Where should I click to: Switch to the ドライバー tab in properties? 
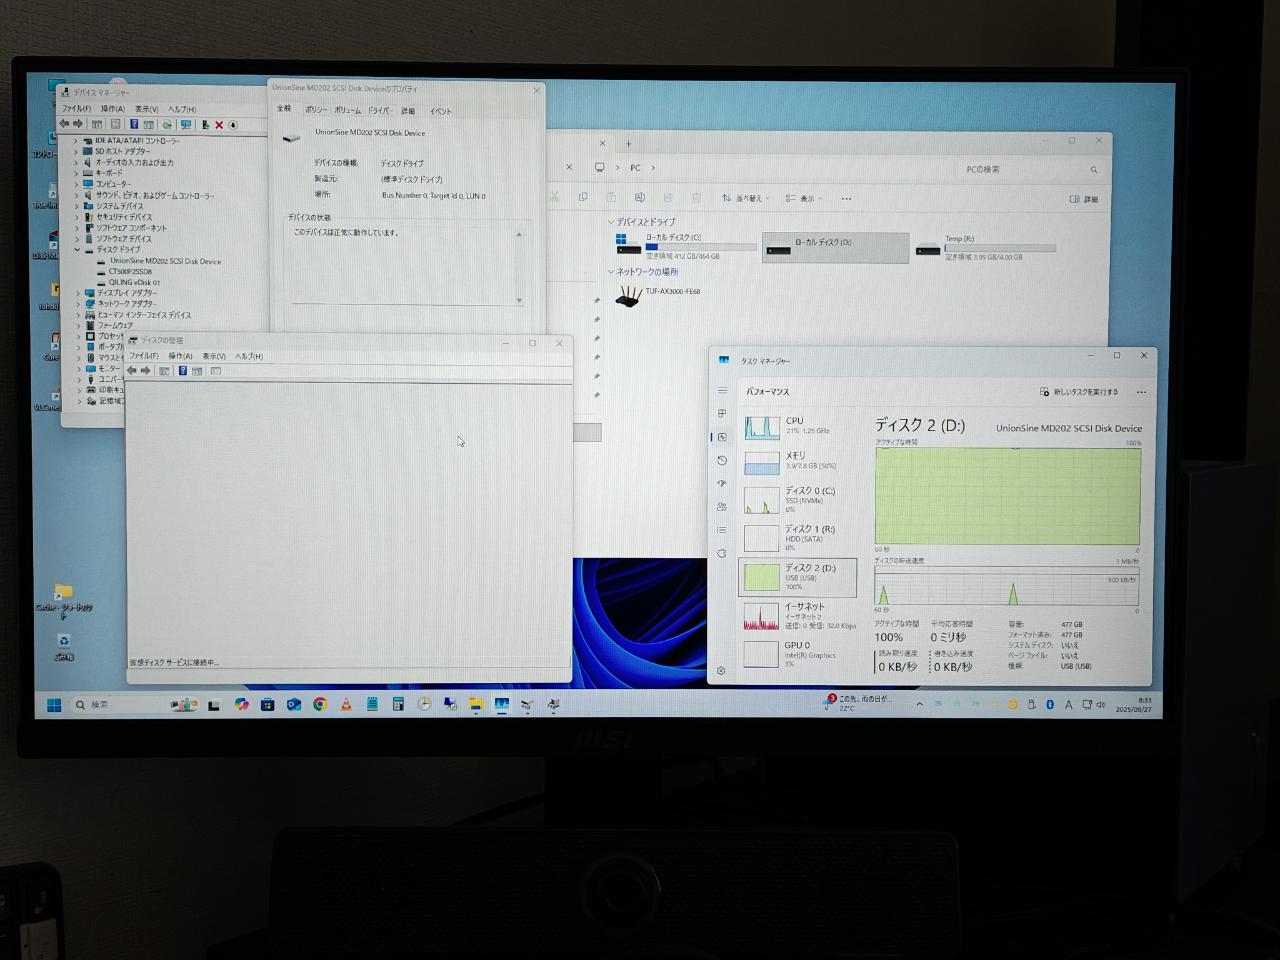point(379,110)
